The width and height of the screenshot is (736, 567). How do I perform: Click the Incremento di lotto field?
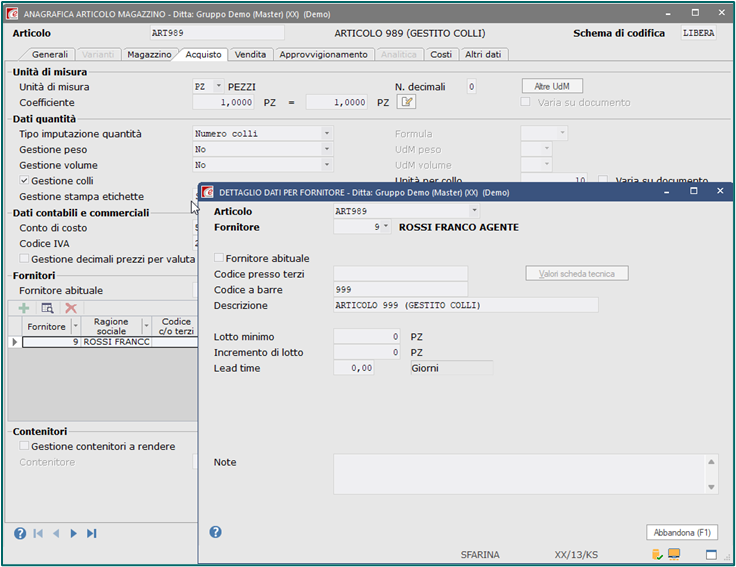367,352
